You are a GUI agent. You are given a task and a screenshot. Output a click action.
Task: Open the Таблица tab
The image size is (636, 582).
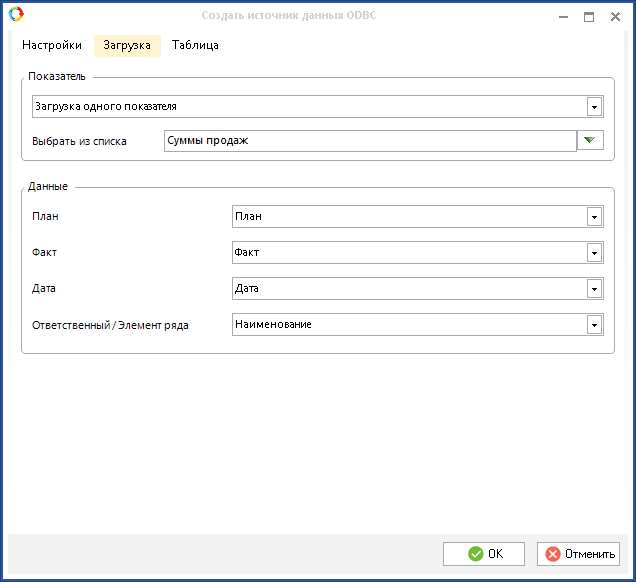click(195, 46)
